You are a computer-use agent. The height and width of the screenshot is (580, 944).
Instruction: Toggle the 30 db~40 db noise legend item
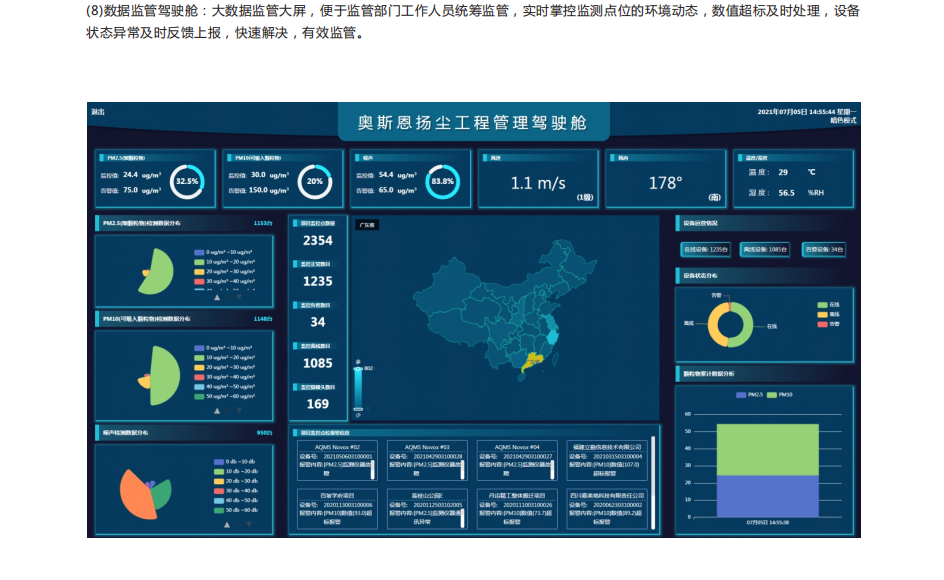[x=236, y=491]
